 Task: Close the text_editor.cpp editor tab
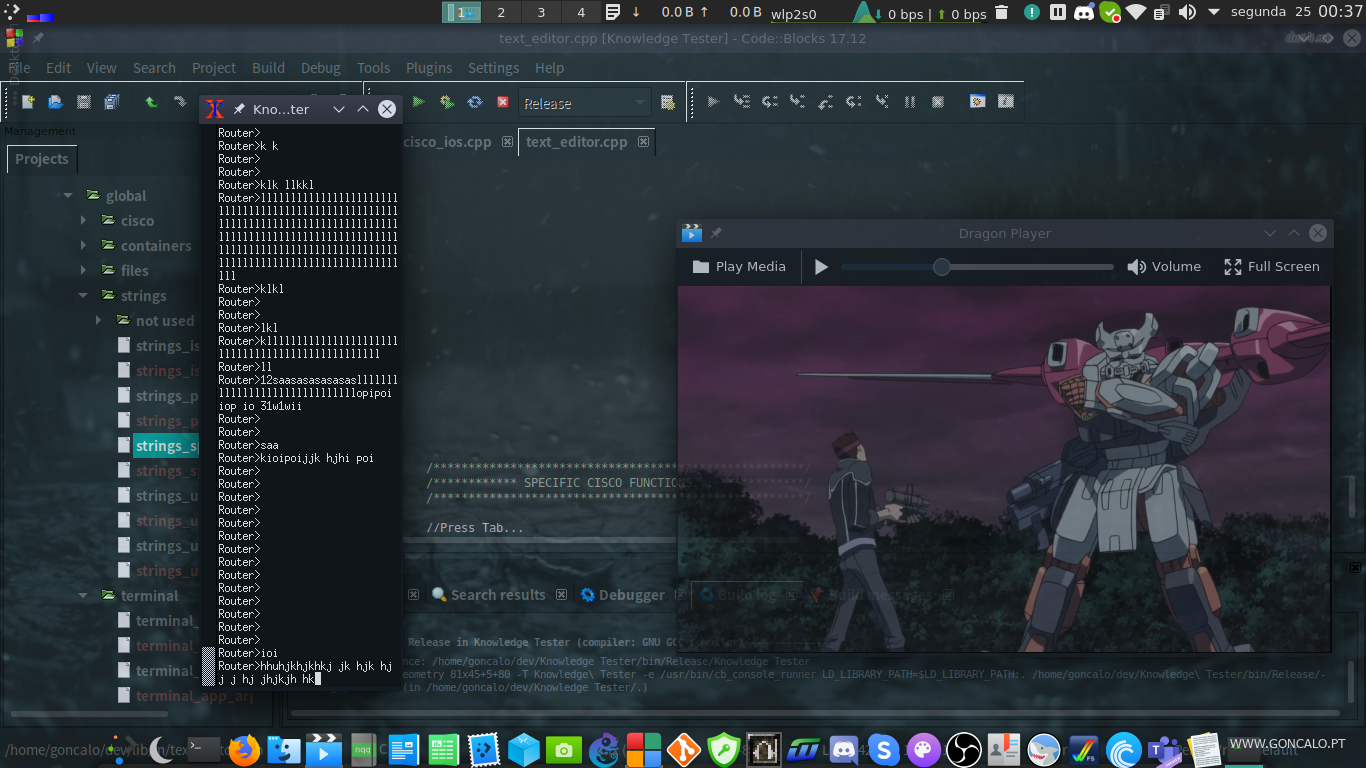pos(644,142)
